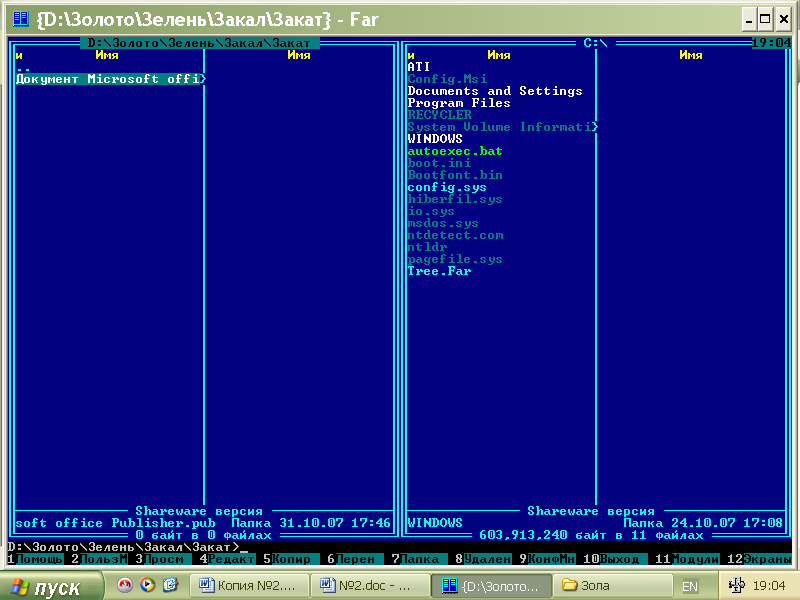This screenshot has height=600, width=800.
Task: Select Config.Msi folder in right panel
Action: [447, 79]
